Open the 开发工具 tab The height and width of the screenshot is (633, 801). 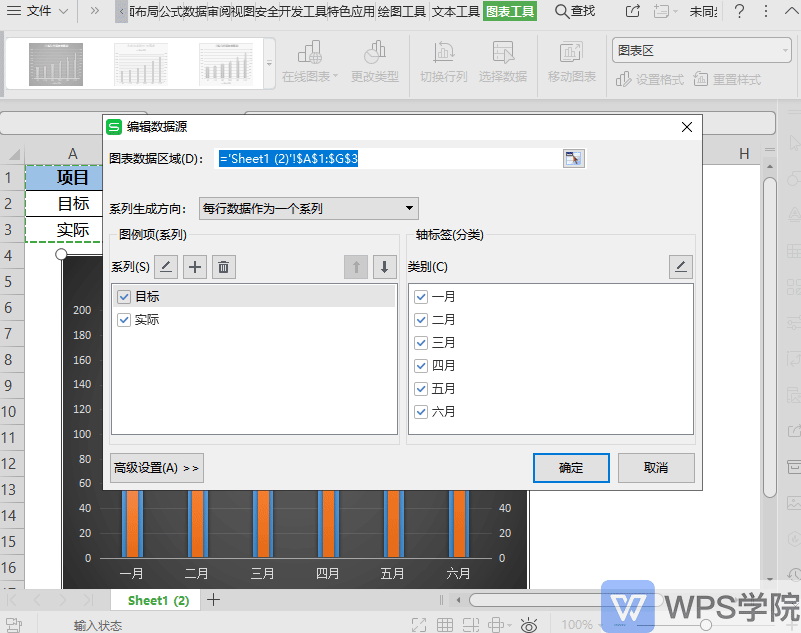point(302,11)
